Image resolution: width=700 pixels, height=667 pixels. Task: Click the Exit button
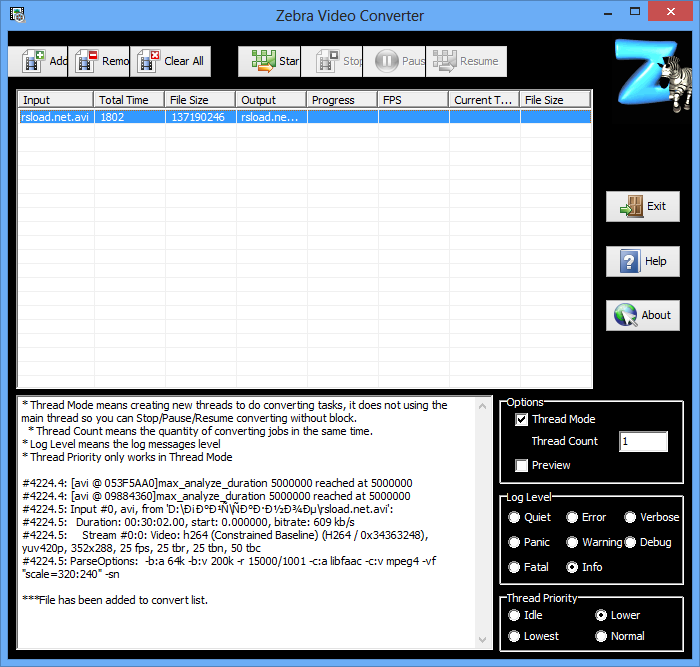643,206
